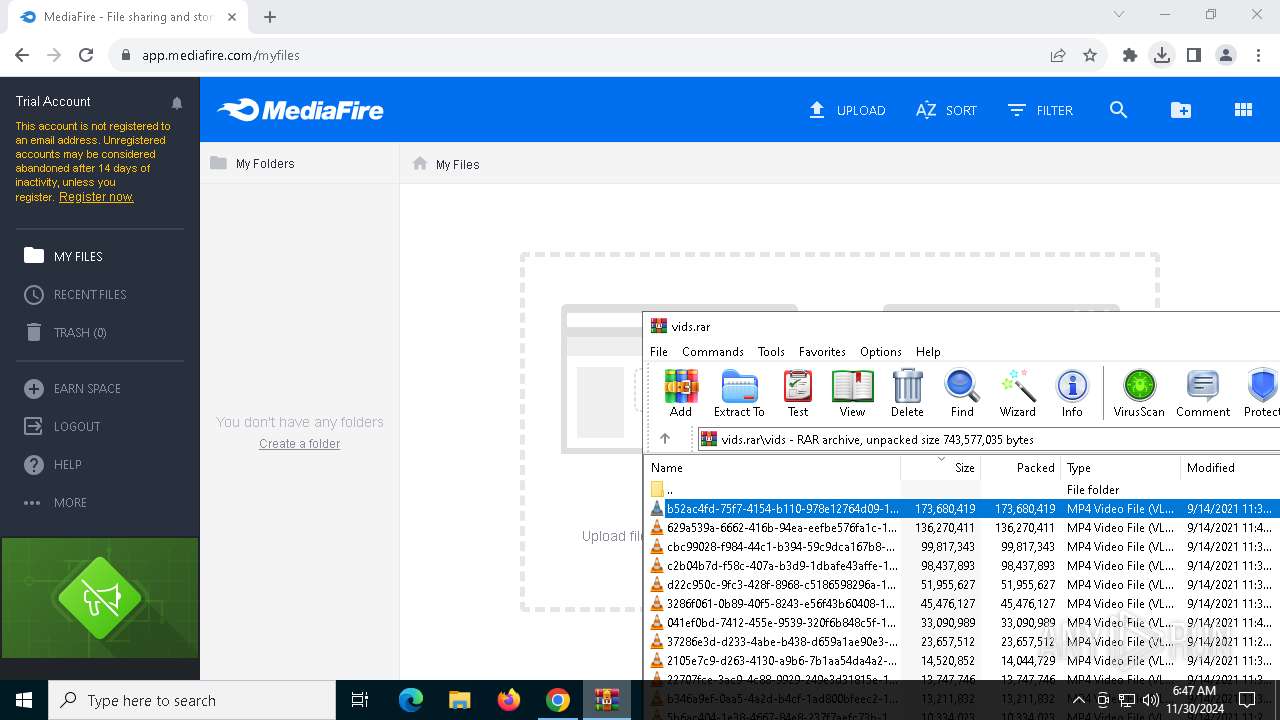Open WinRAR Tools menu
This screenshot has width=1280, height=720.
click(771, 352)
